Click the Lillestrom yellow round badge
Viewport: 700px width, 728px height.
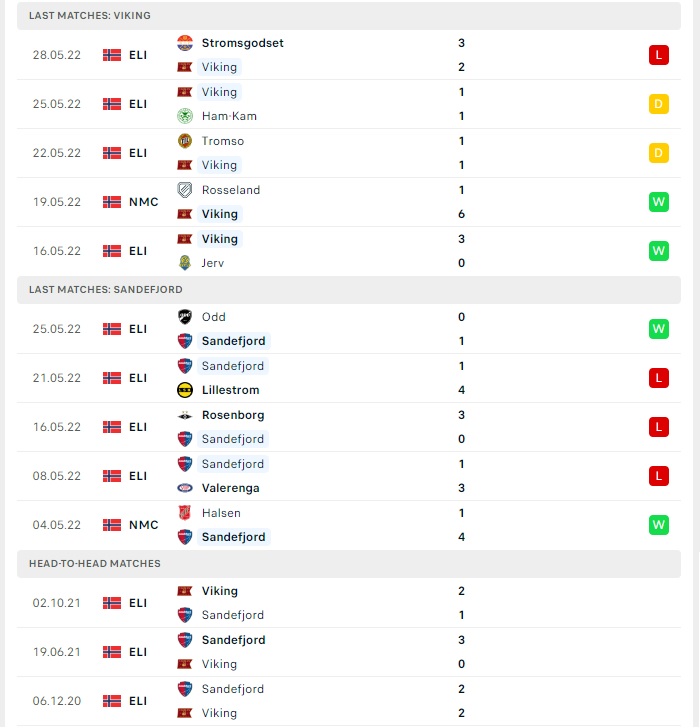185,390
